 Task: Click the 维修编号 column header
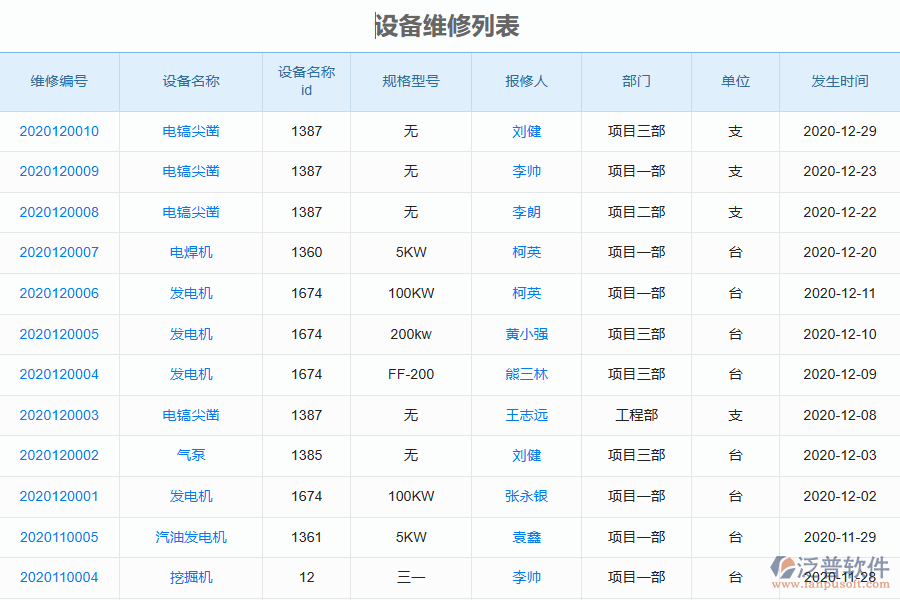pyautogui.click(x=58, y=82)
